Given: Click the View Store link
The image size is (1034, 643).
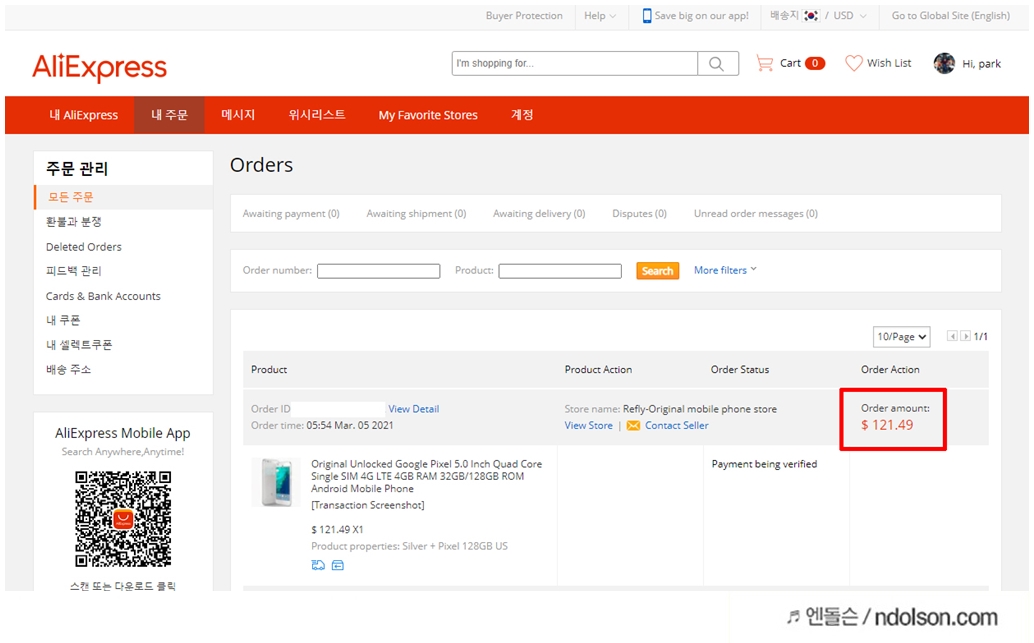Looking at the screenshot, I should 588,426.
